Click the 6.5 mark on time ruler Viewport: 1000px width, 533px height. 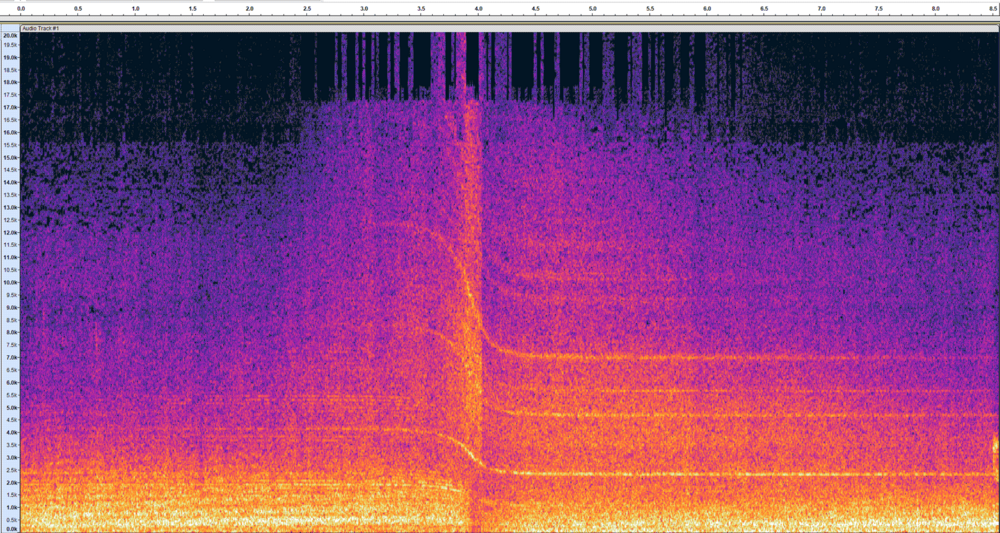(x=764, y=9)
